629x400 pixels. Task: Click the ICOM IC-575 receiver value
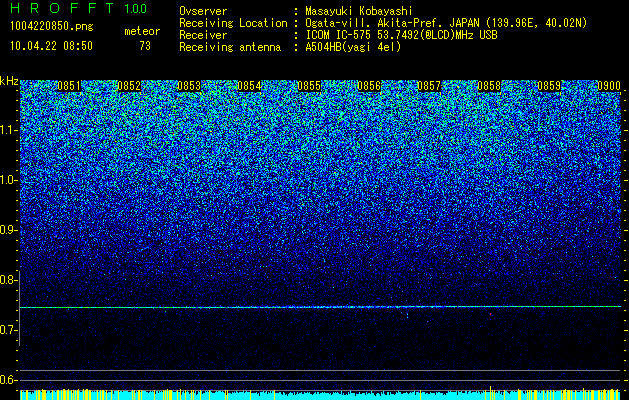click(x=401, y=35)
